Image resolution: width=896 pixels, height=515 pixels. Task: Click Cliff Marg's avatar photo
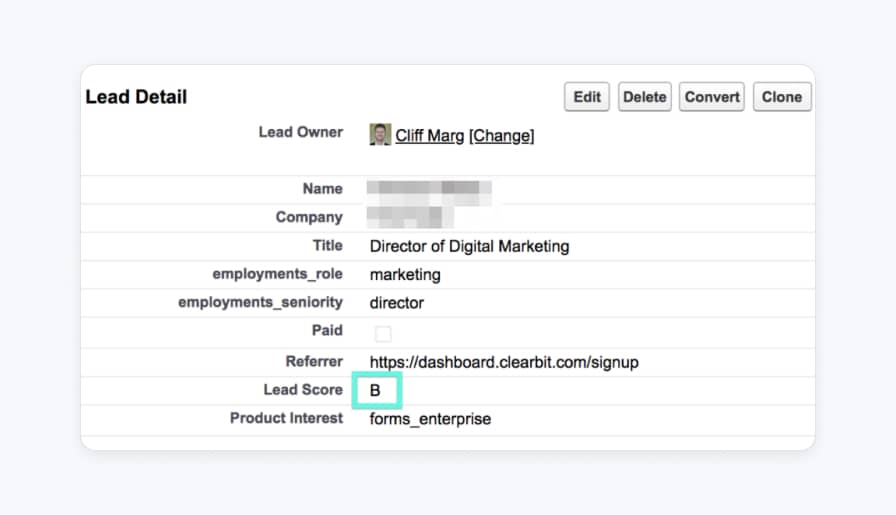pos(380,135)
